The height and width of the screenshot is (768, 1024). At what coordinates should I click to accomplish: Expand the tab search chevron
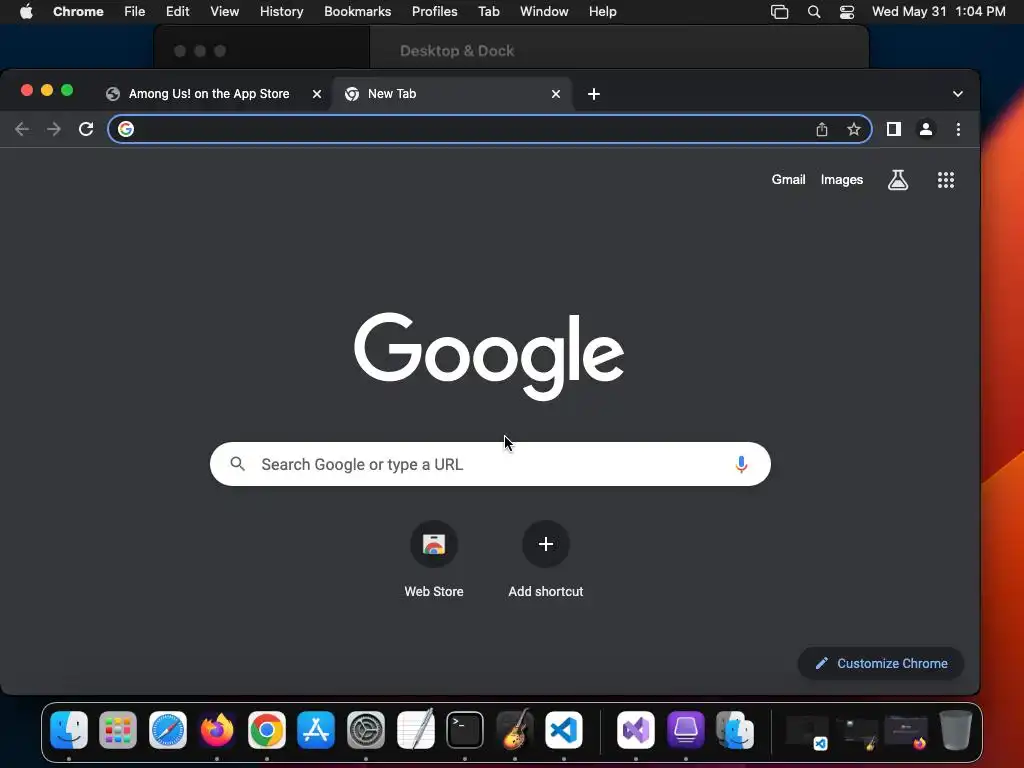point(958,94)
